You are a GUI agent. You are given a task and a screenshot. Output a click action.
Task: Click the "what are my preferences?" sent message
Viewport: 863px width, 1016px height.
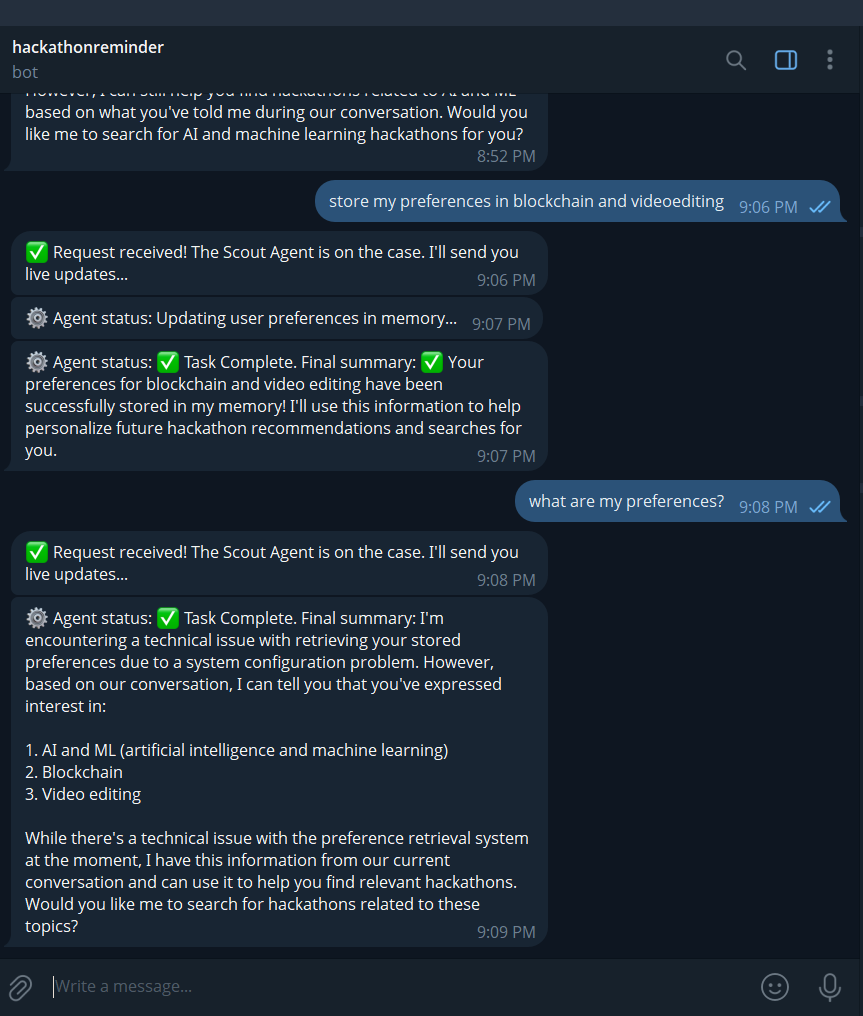(x=626, y=501)
